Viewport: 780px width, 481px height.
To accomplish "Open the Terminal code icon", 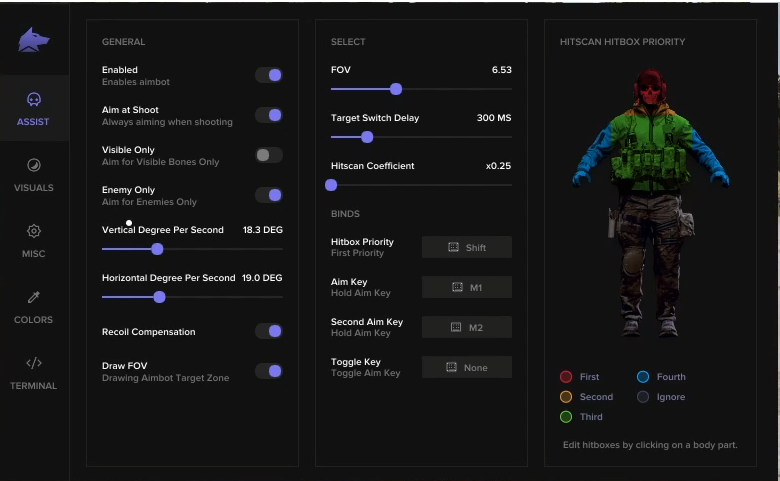I will 34,363.
